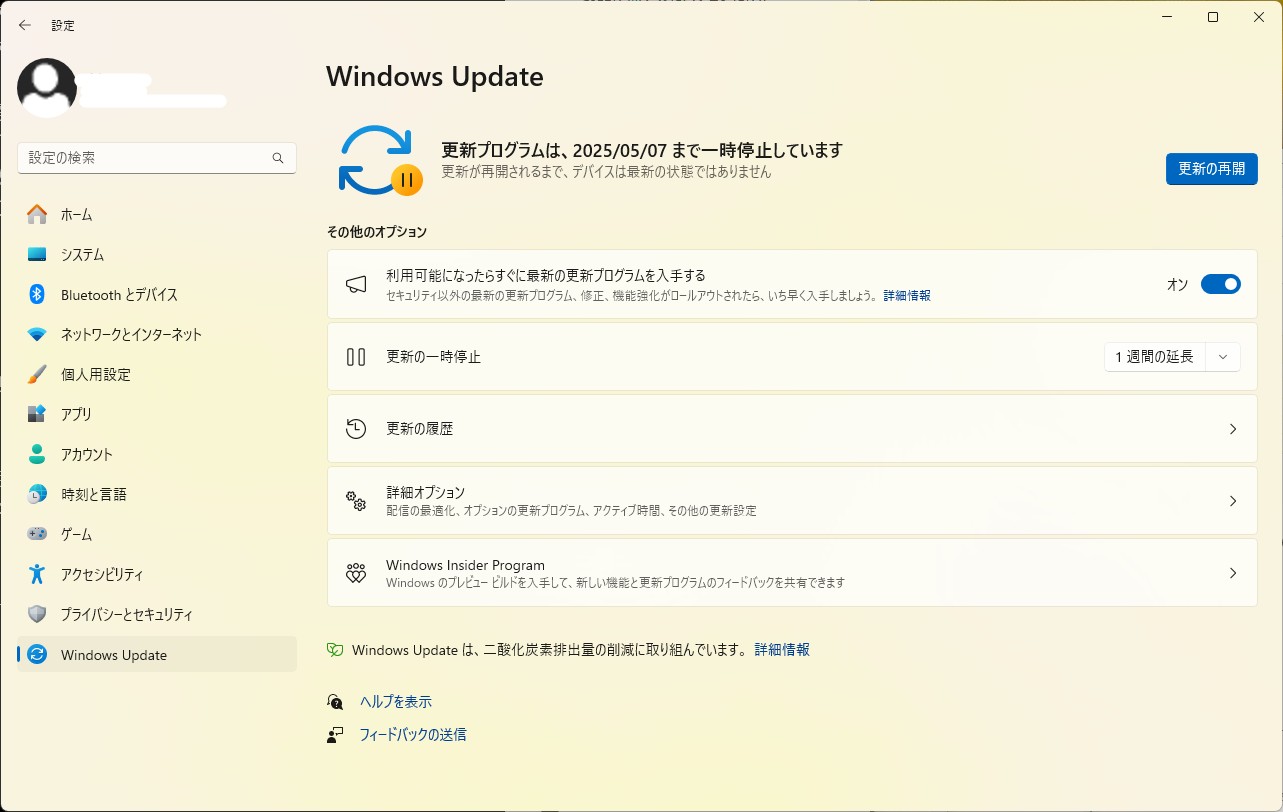1283x812 pixels.
Task: Expand Windows Insider Program with its chevron
Action: [x=1233, y=573]
